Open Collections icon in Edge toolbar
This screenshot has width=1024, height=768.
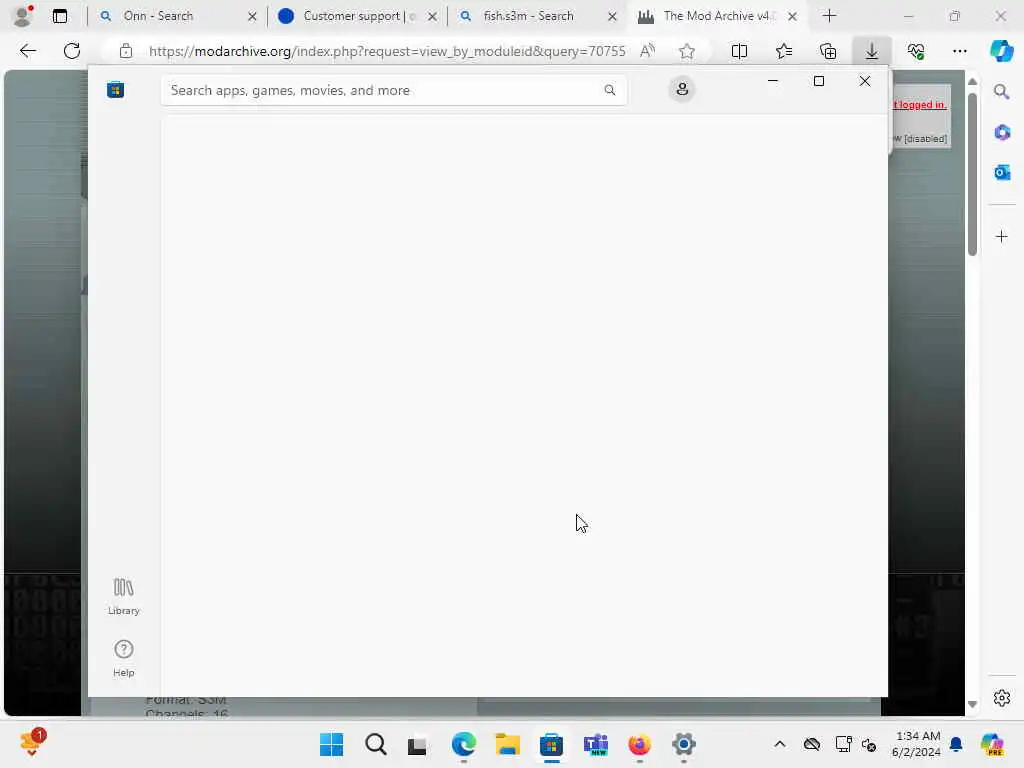pyautogui.click(x=828, y=51)
